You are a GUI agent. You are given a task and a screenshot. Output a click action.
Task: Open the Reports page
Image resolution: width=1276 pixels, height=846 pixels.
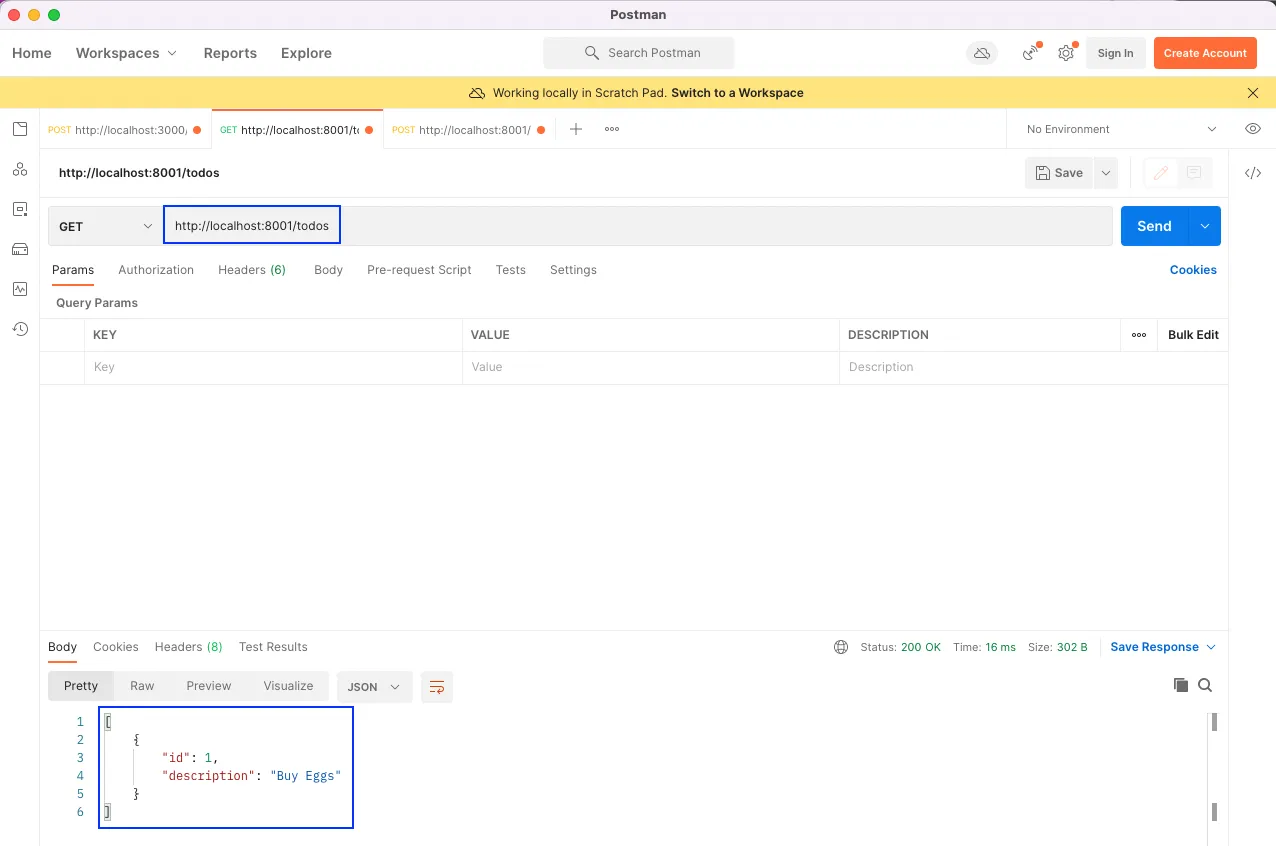pyautogui.click(x=230, y=53)
